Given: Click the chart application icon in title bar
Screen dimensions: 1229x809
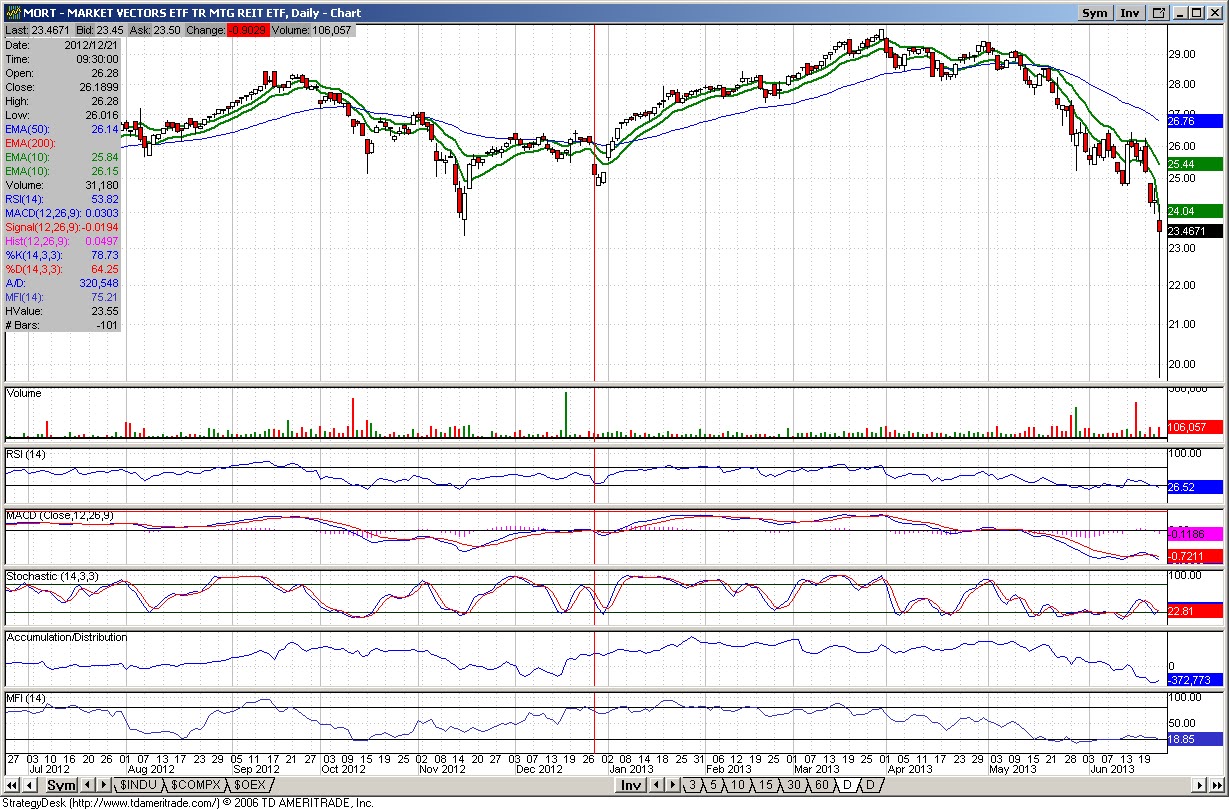Looking at the screenshot, I should click(x=12, y=13).
